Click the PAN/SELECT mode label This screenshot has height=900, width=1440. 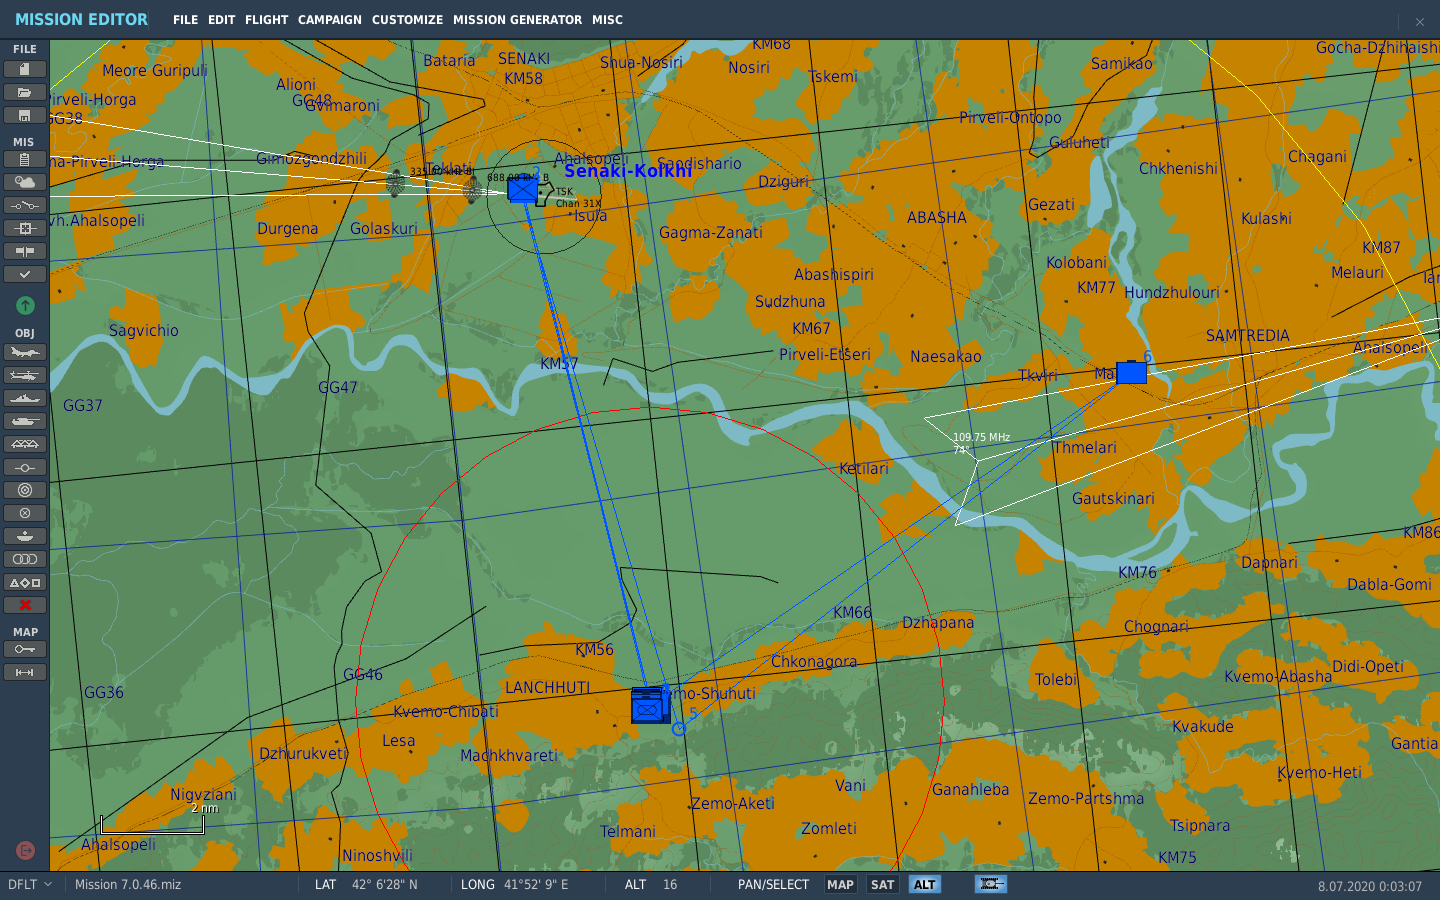(x=773, y=884)
